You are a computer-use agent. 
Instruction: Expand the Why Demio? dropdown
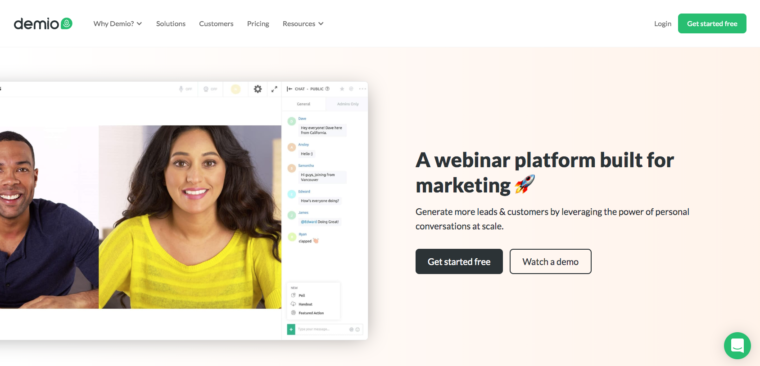tap(118, 23)
